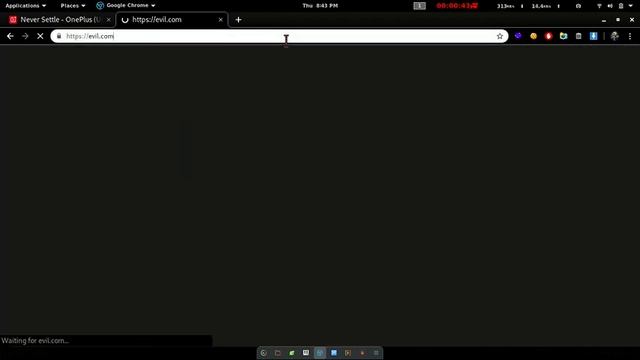This screenshot has width=640, height=360.
Task: Switch to Never Settle - OnePlus tab
Action: coord(59,20)
